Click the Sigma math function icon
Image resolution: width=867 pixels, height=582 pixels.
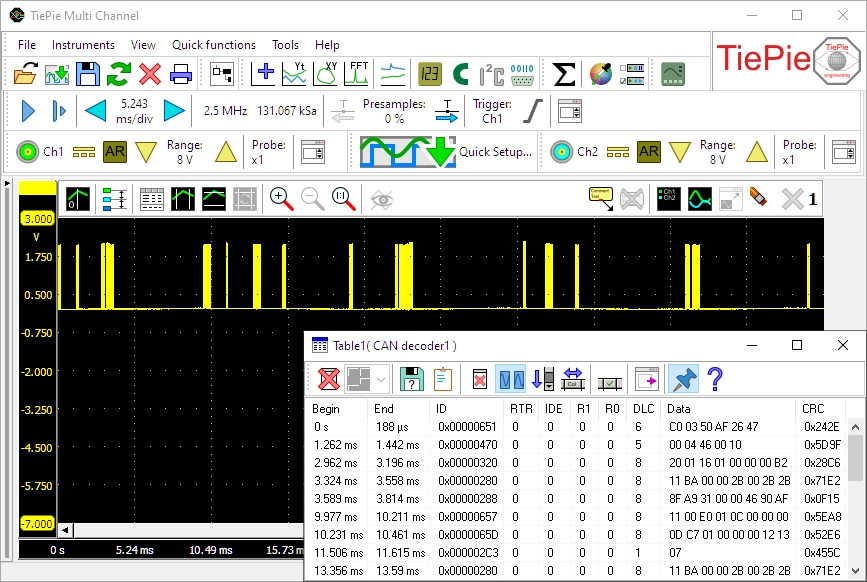[x=564, y=73]
